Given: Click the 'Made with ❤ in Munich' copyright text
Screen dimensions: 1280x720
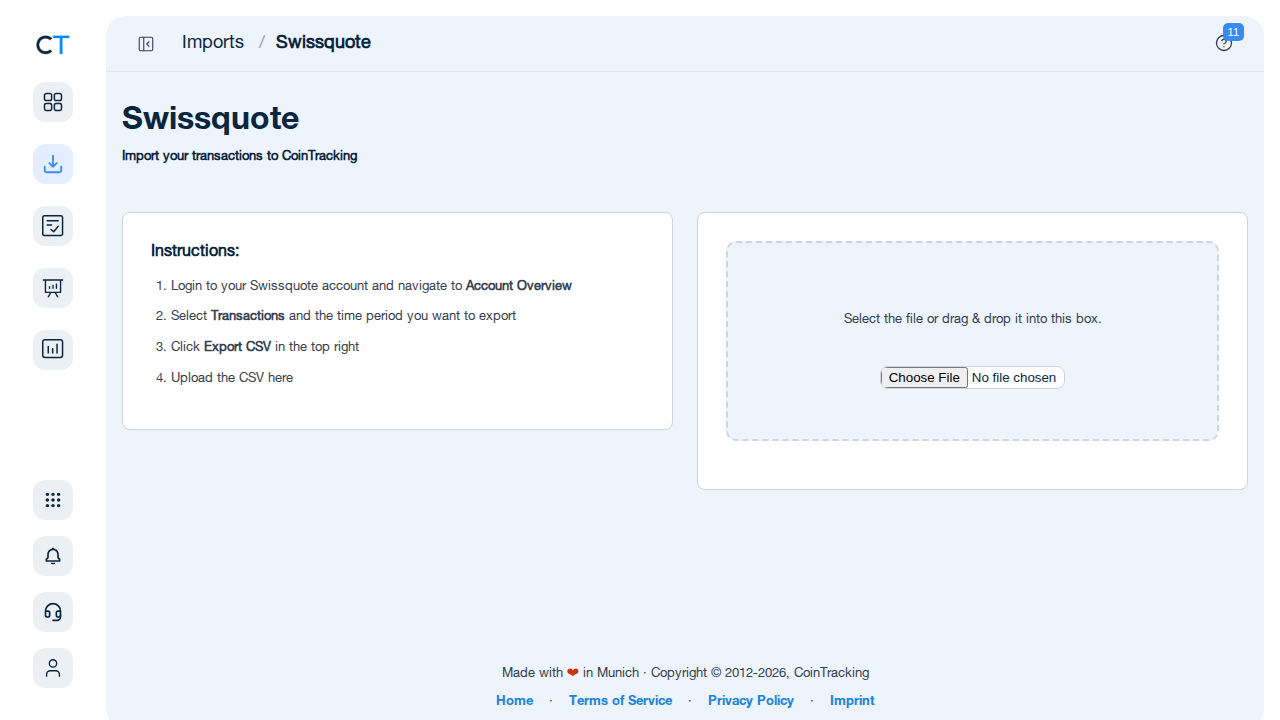Looking at the screenshot, I should click(685, 672).
